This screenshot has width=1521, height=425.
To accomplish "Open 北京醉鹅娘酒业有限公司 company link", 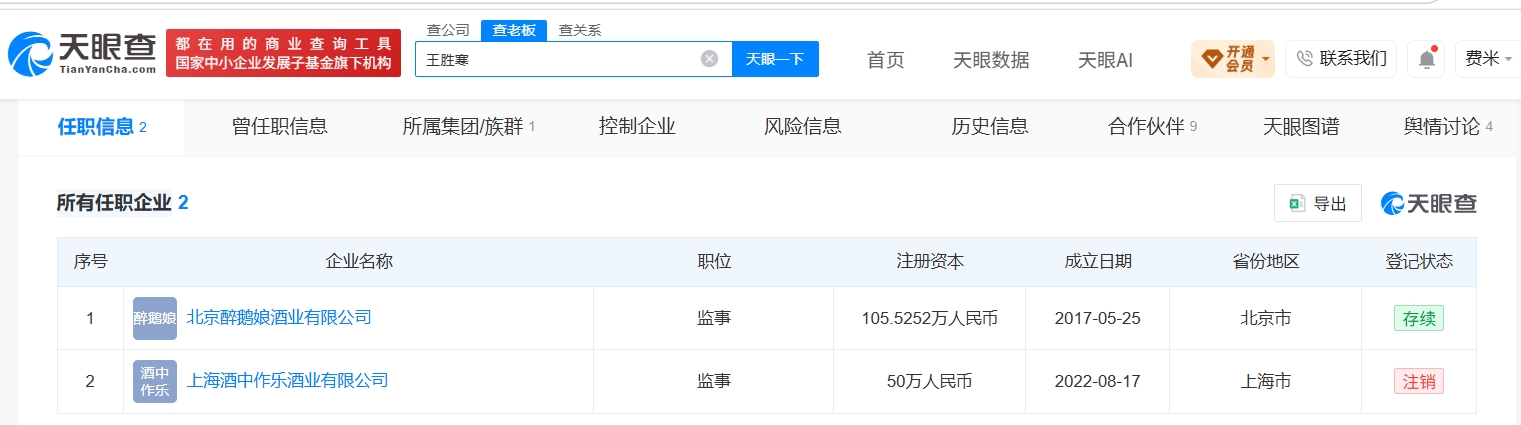I will click(279, 318).
